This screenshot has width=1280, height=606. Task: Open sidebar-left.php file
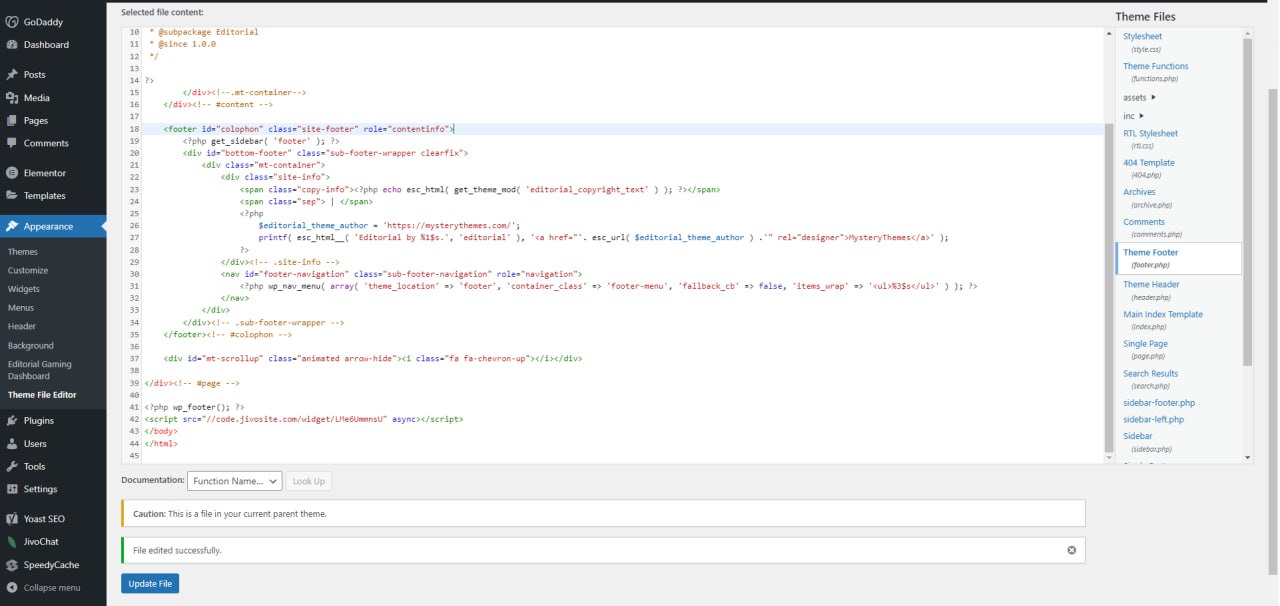tap(1153, 420)
